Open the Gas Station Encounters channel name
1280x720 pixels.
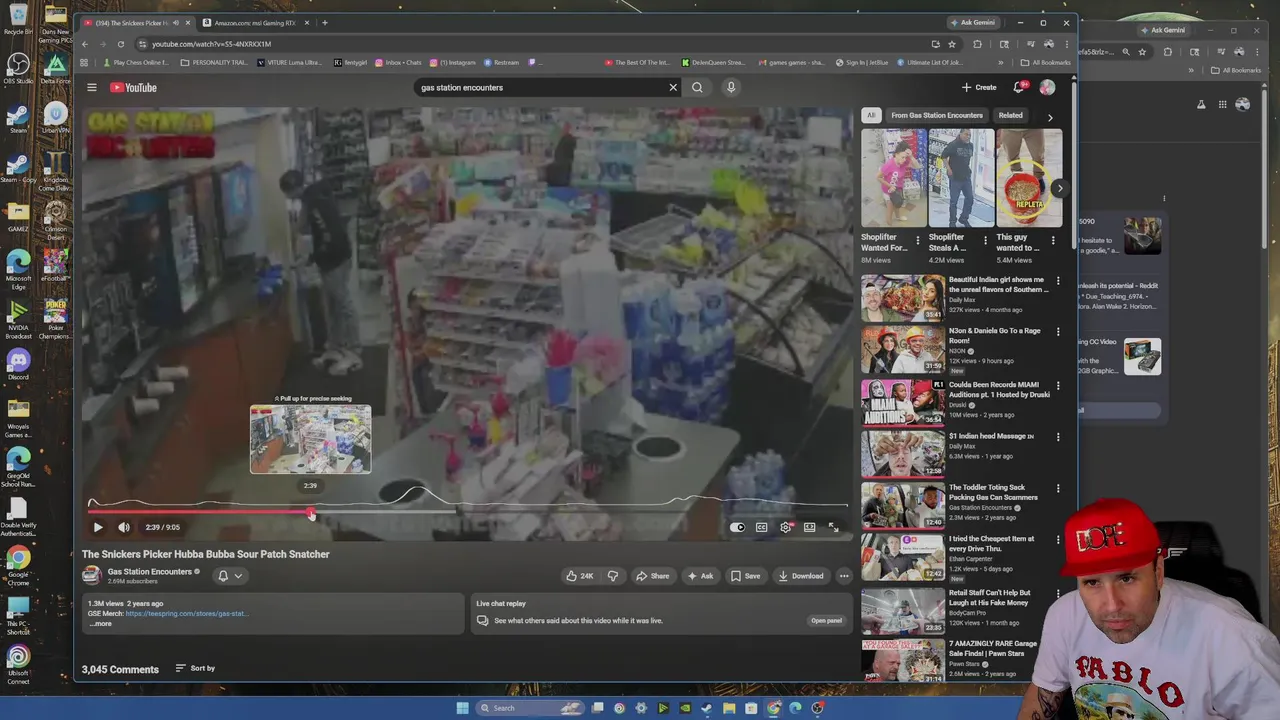pos(149,572)
